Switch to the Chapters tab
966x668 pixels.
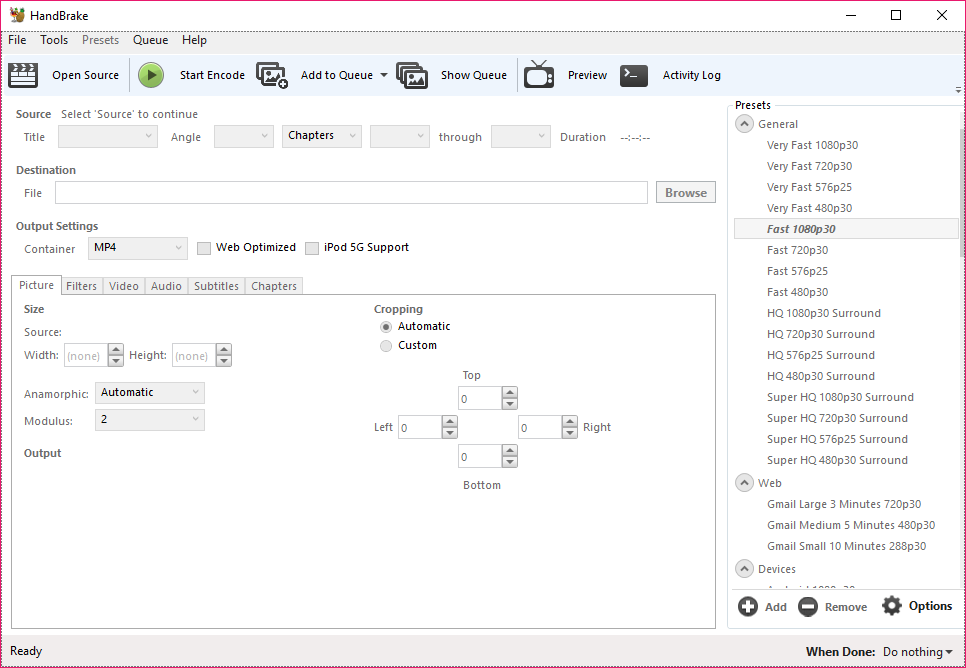pyautogui.click(x=274, y=286)
